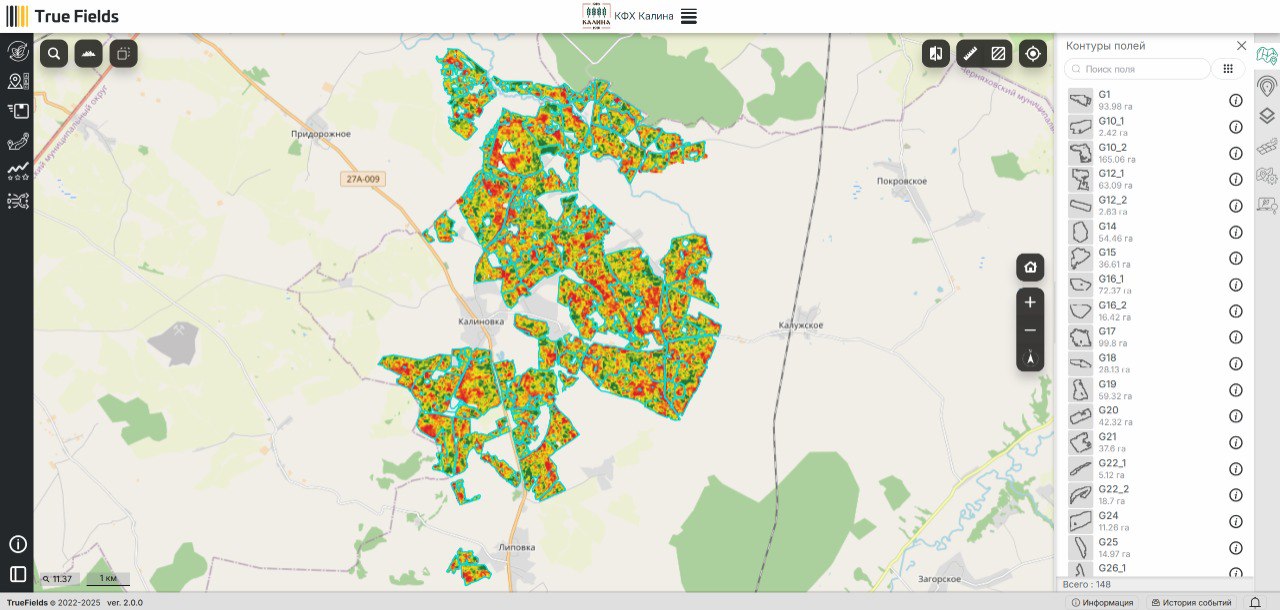The image size is (1280, 610).
Task: Open История событий in the status bar
Action: 1190,602
